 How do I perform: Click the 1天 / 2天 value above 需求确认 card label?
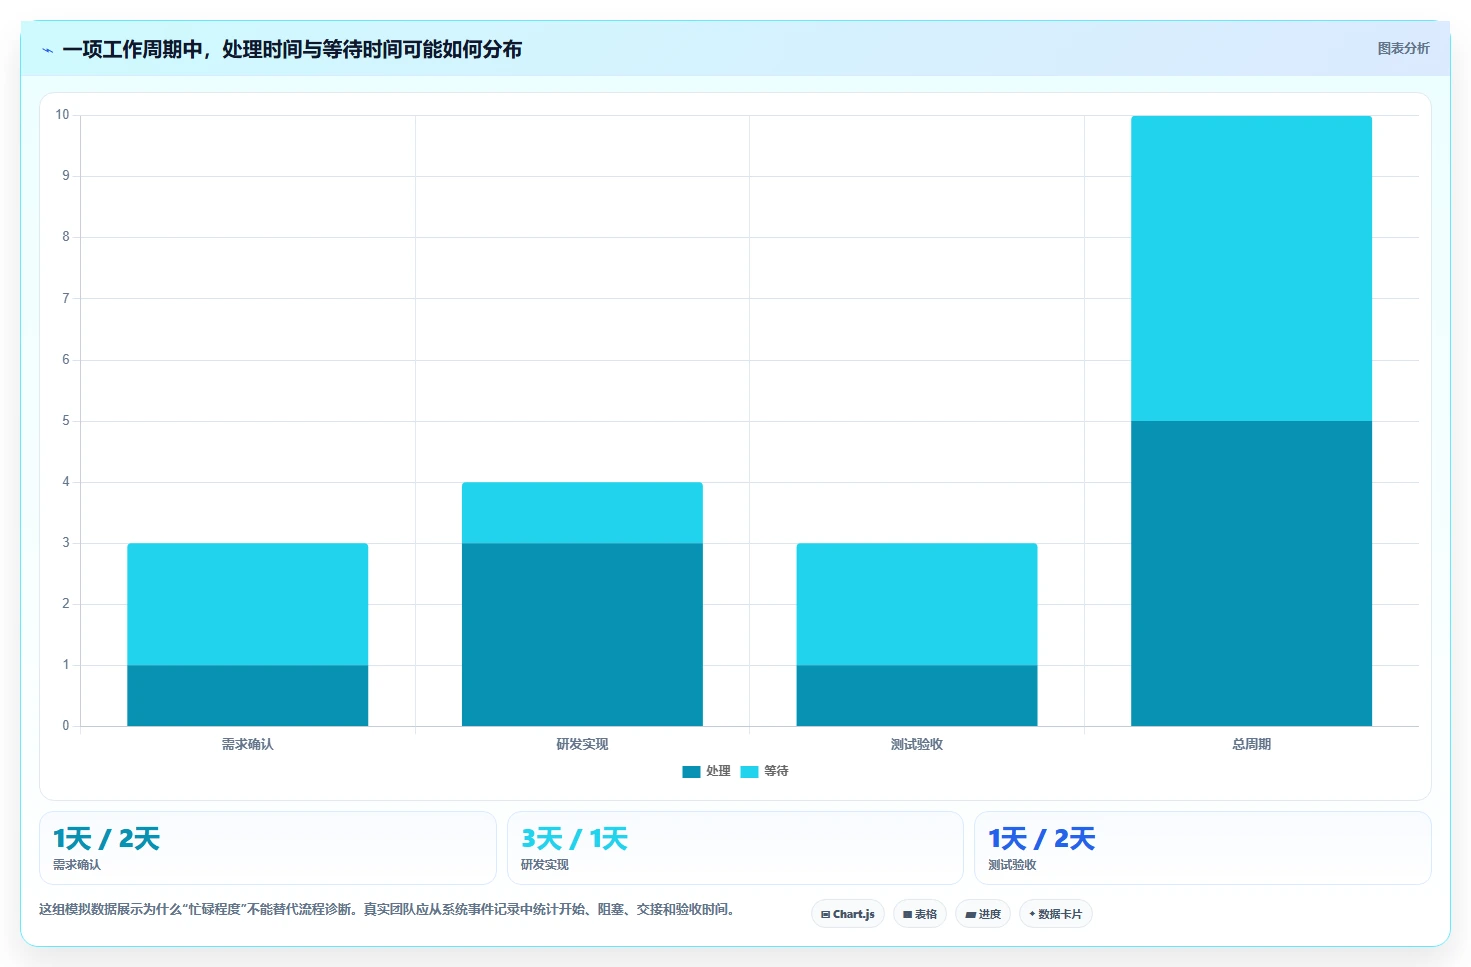(106, 839)
